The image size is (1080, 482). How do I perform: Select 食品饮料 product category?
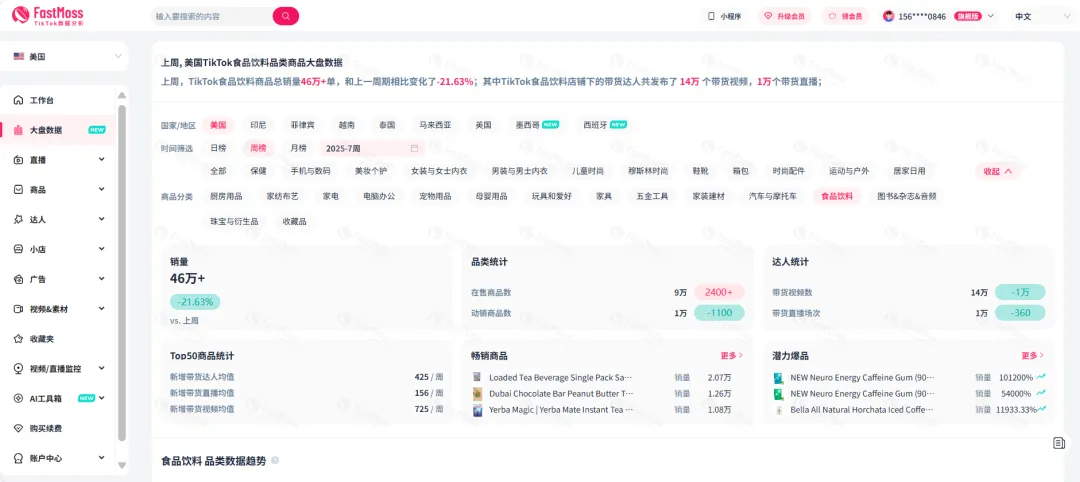pos(837,196)
